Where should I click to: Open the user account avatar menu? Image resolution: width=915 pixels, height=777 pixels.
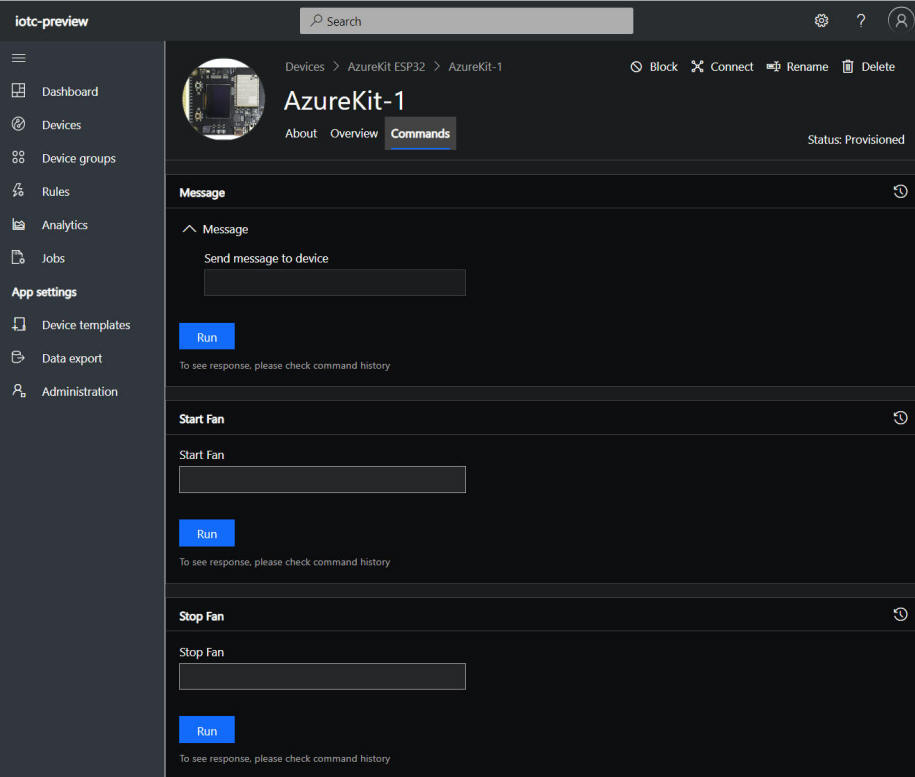pyautogui.click(x=901, y=21)
